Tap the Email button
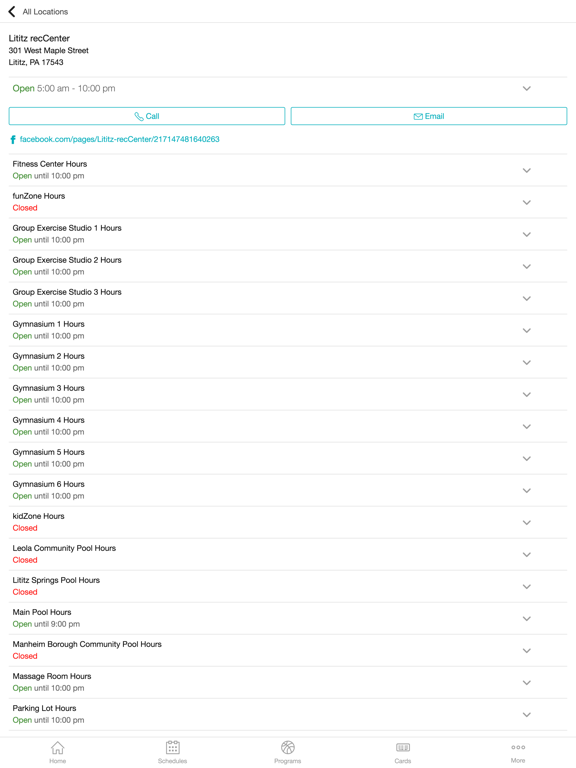The width and height of the screenshot is (576, 768). [429, 116]
